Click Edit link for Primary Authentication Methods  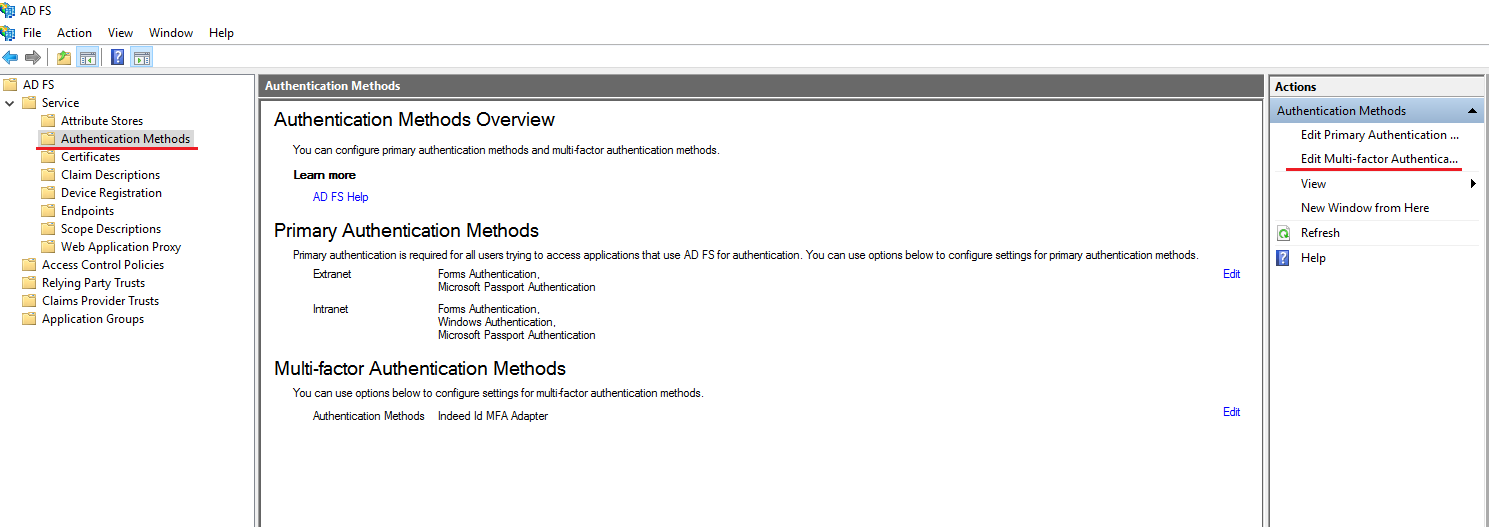(1231, 274)
